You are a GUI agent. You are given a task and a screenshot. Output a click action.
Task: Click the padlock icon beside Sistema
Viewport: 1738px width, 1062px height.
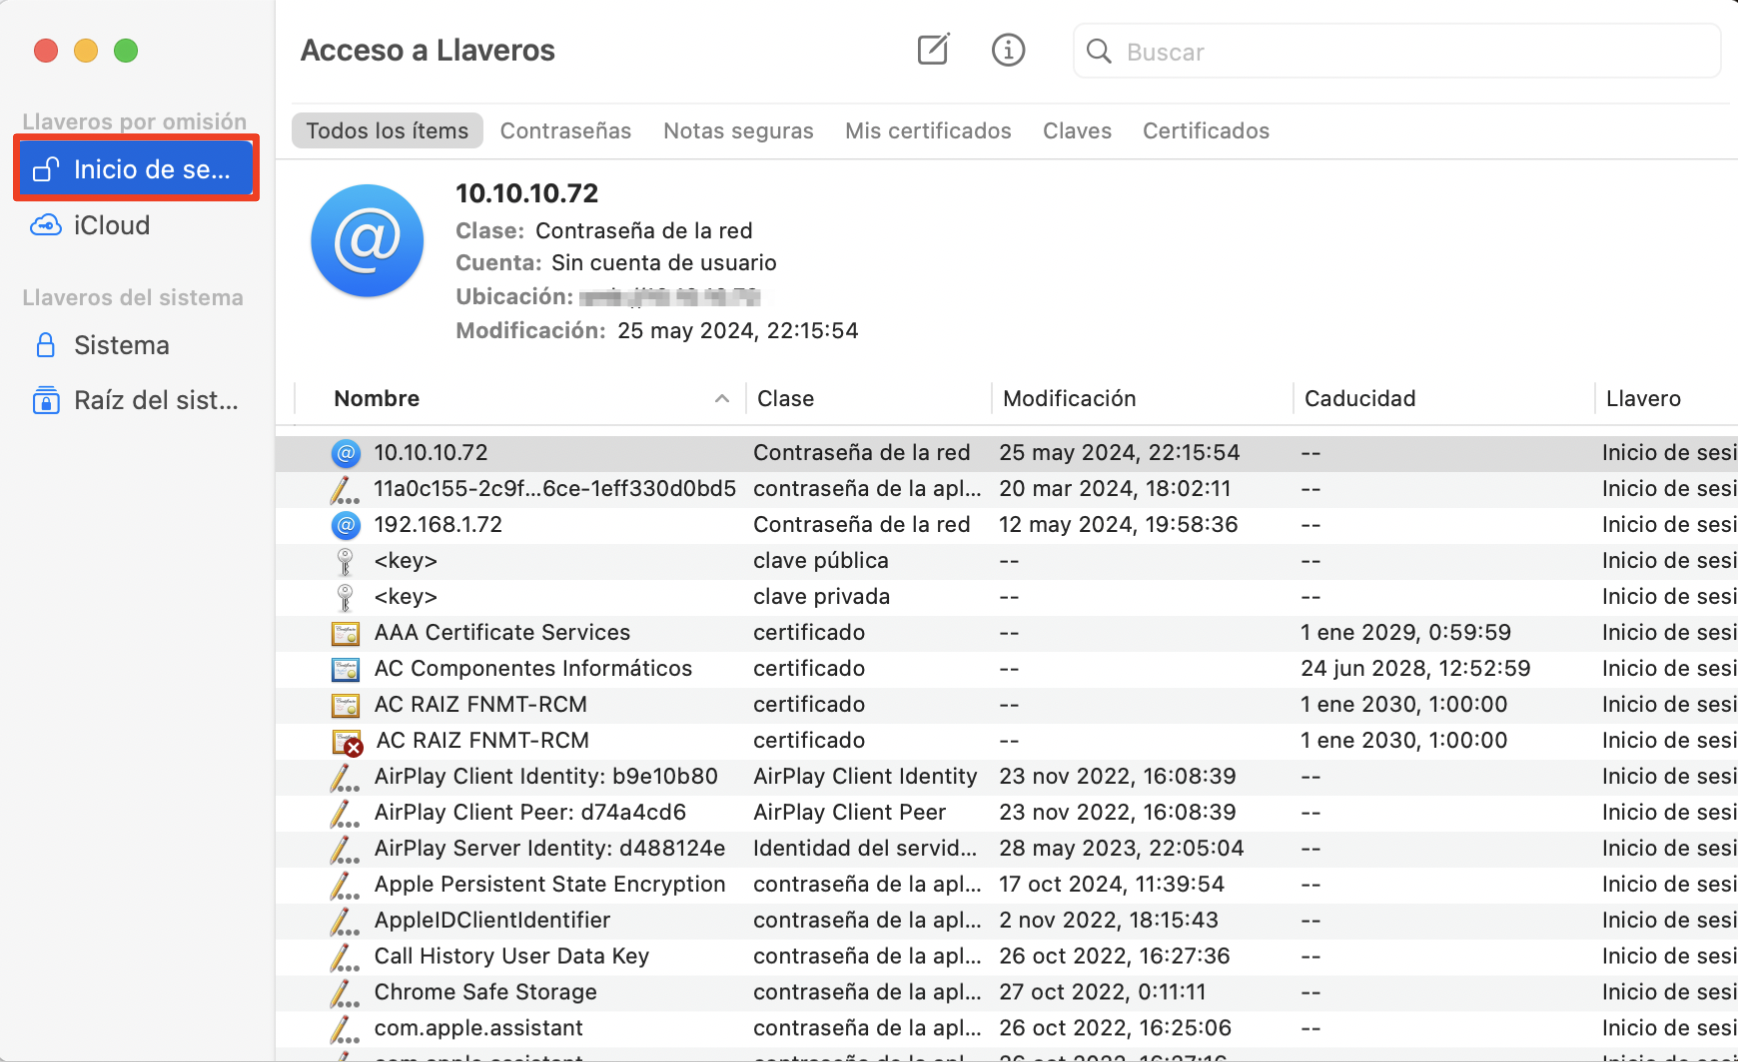coord(45,344)
